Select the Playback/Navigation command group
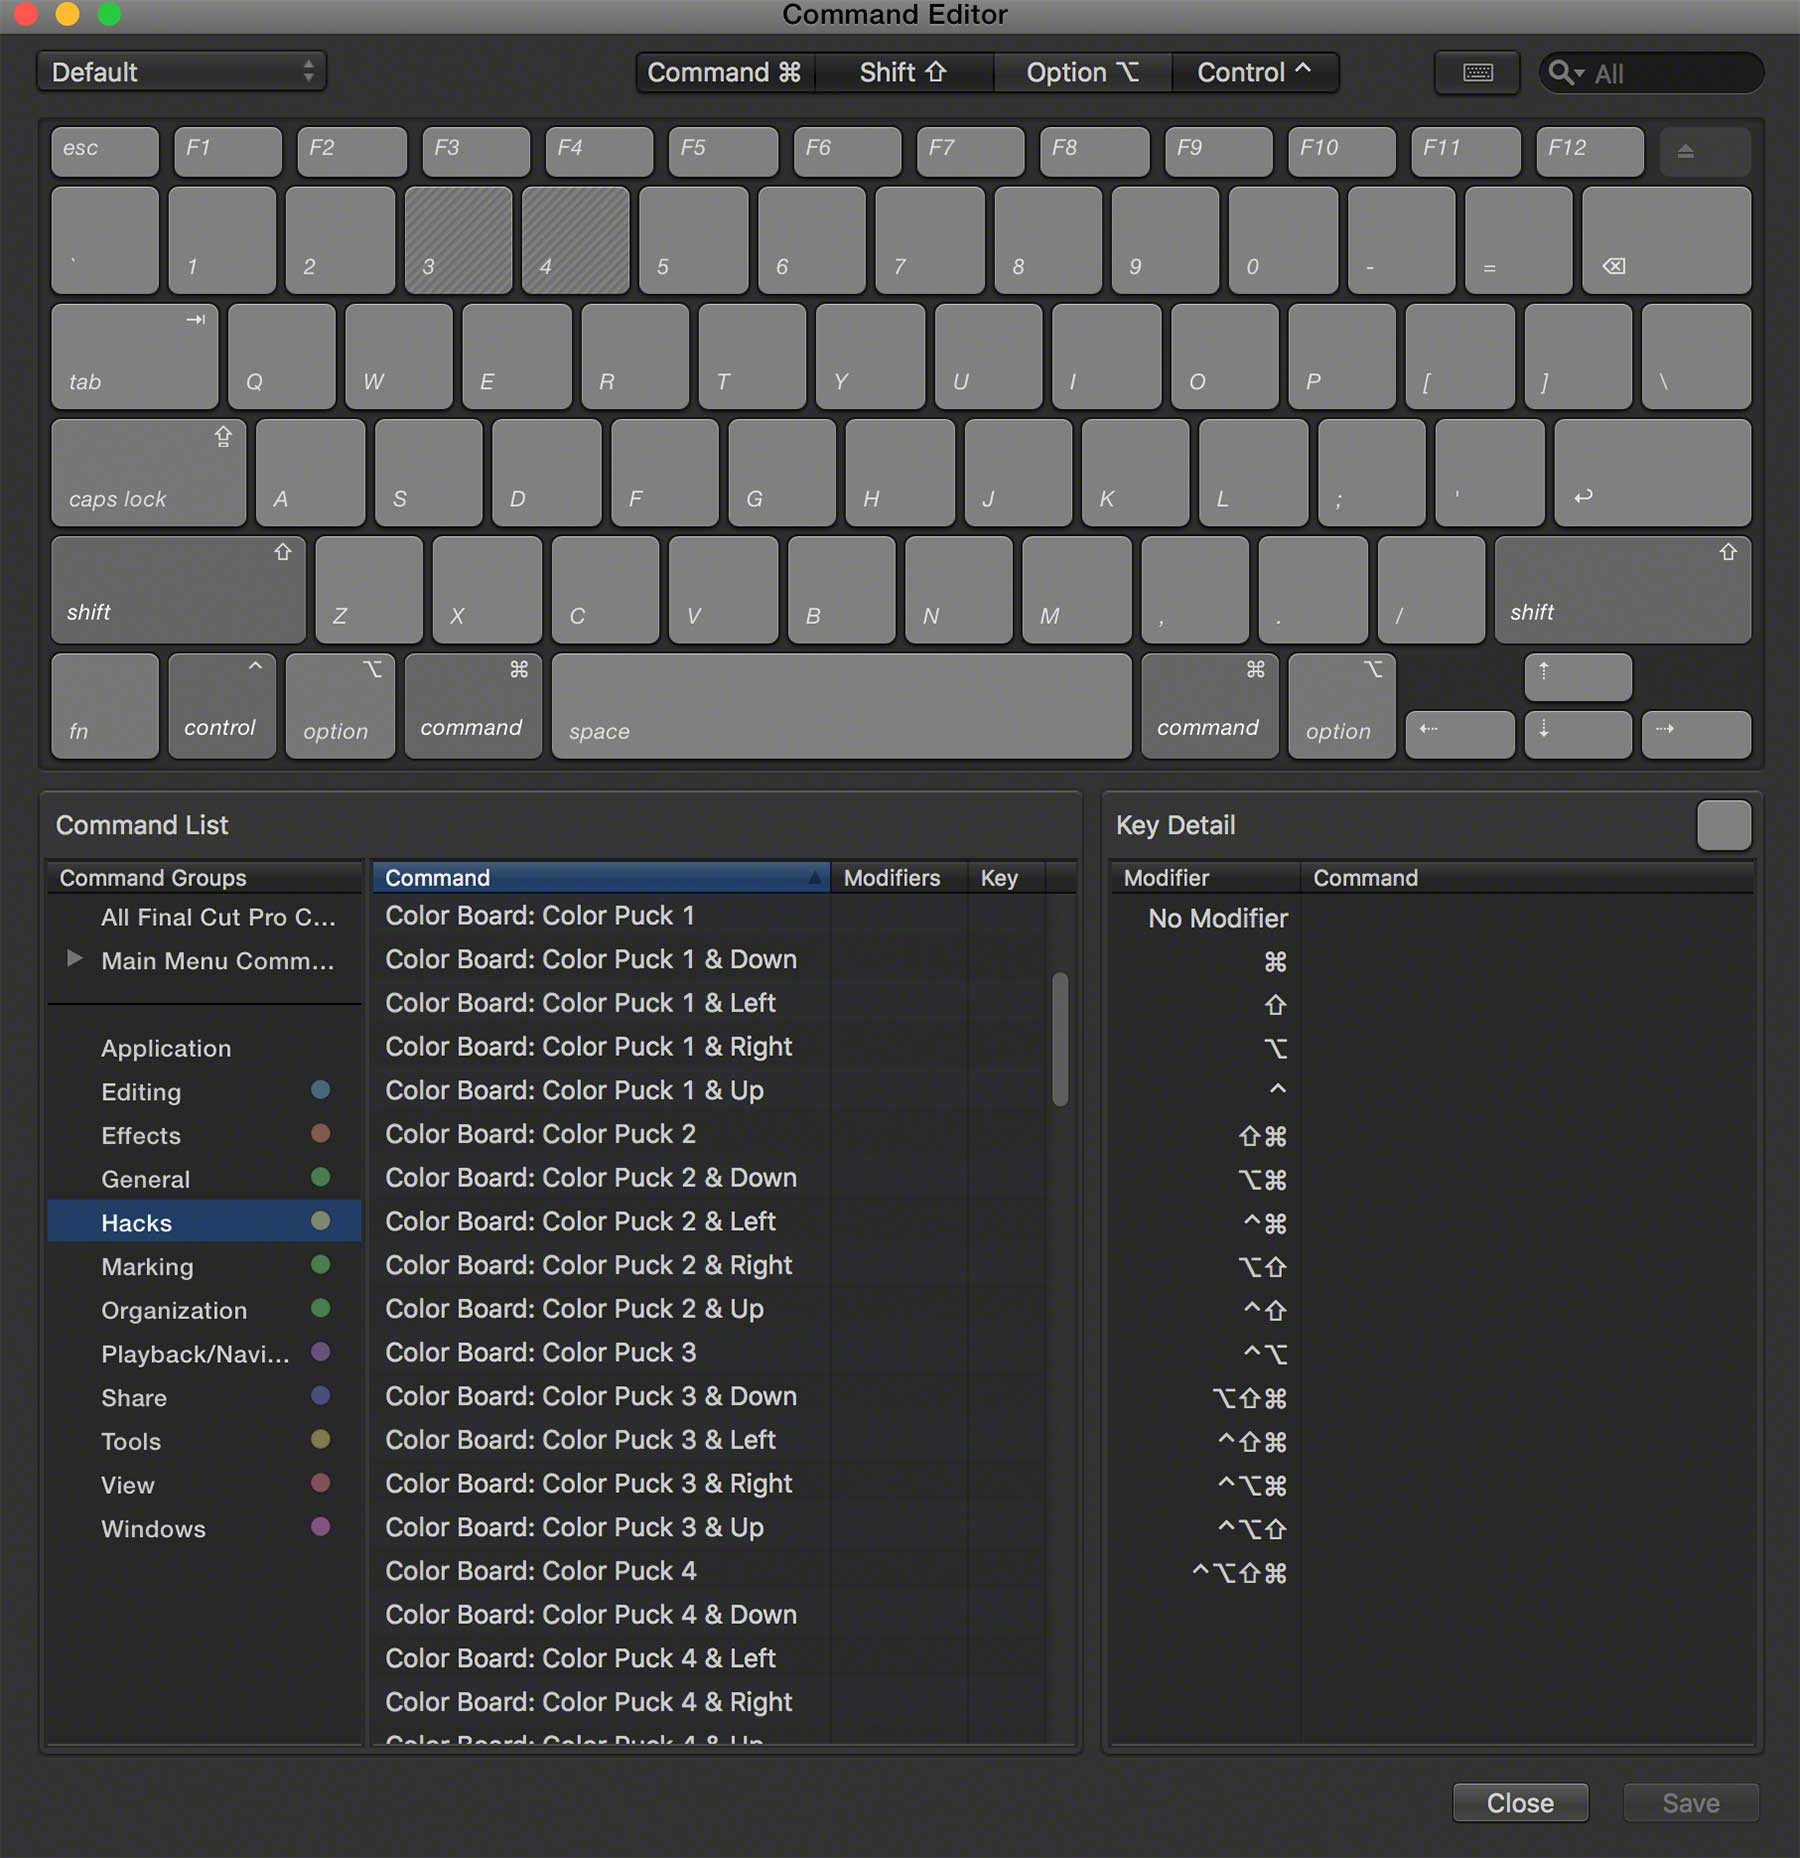The image size is (1800, 1858). coord(204,1353)
